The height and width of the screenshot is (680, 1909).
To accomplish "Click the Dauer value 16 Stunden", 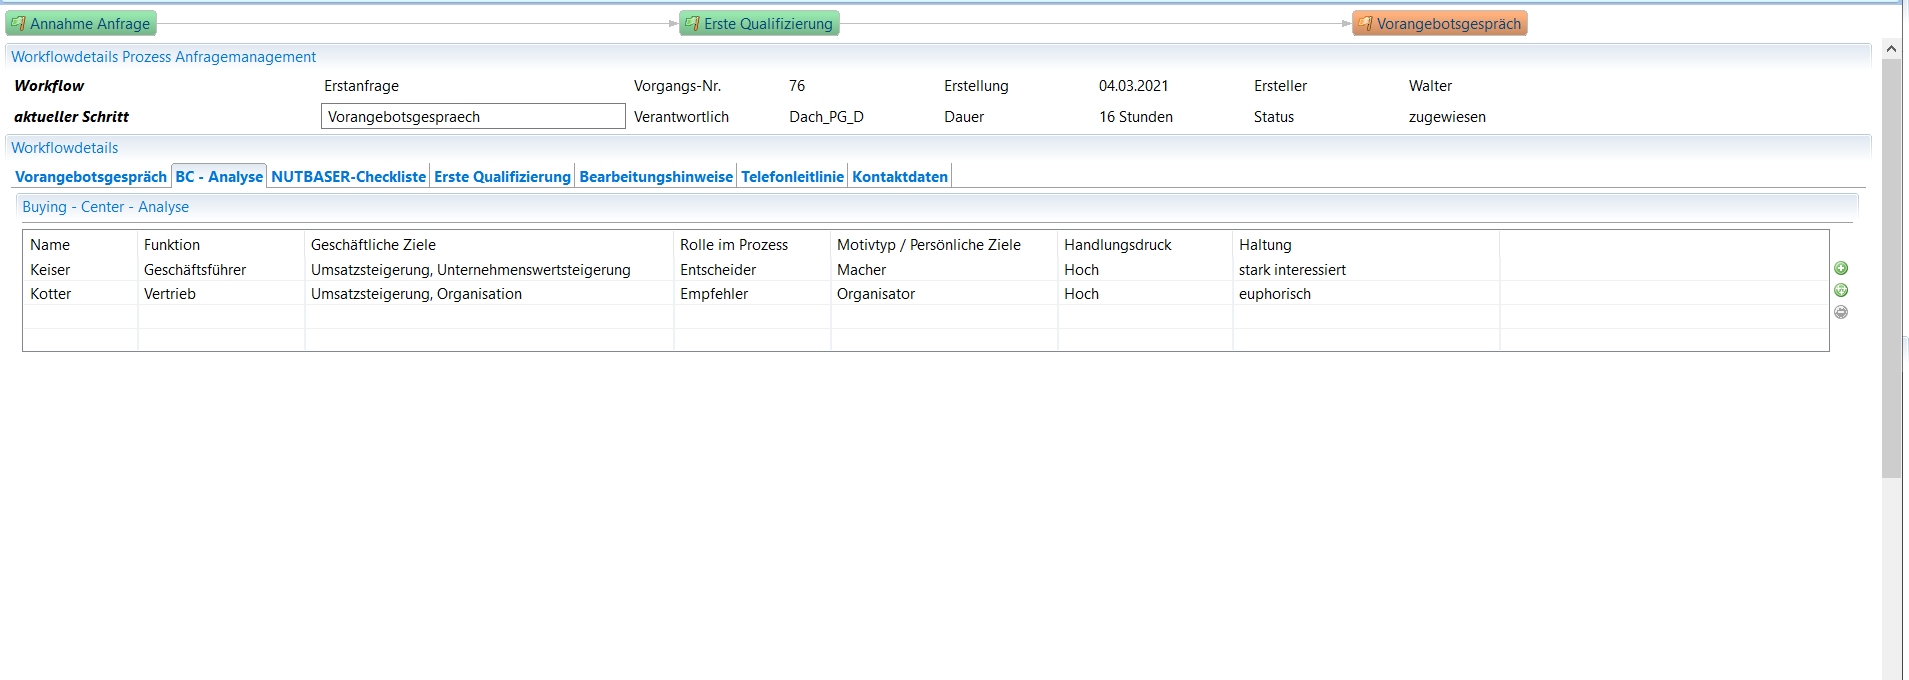I will tap(1136, 117).
